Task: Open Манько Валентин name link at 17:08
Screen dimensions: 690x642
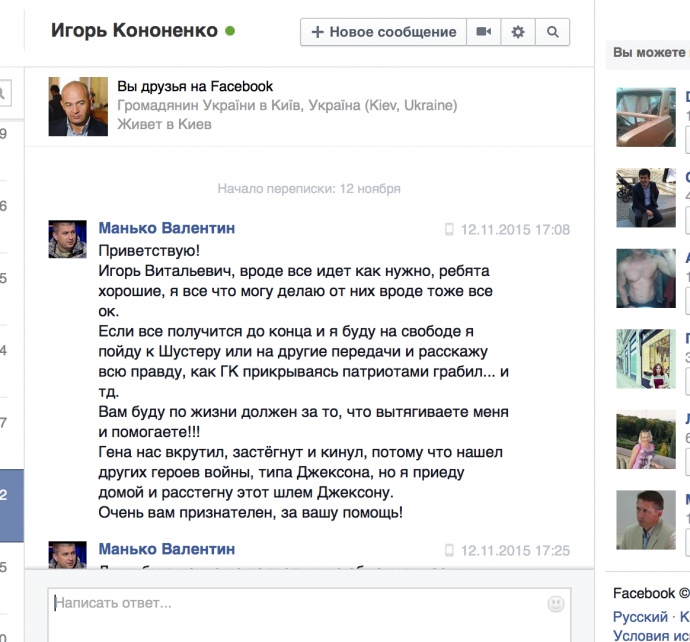Action: point(167,228)
